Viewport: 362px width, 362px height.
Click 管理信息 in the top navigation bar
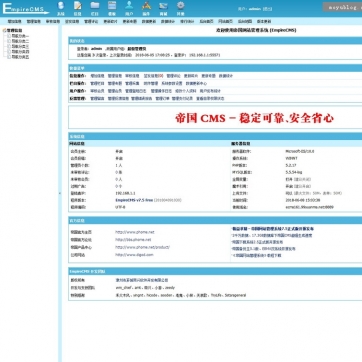pos(34,21)
